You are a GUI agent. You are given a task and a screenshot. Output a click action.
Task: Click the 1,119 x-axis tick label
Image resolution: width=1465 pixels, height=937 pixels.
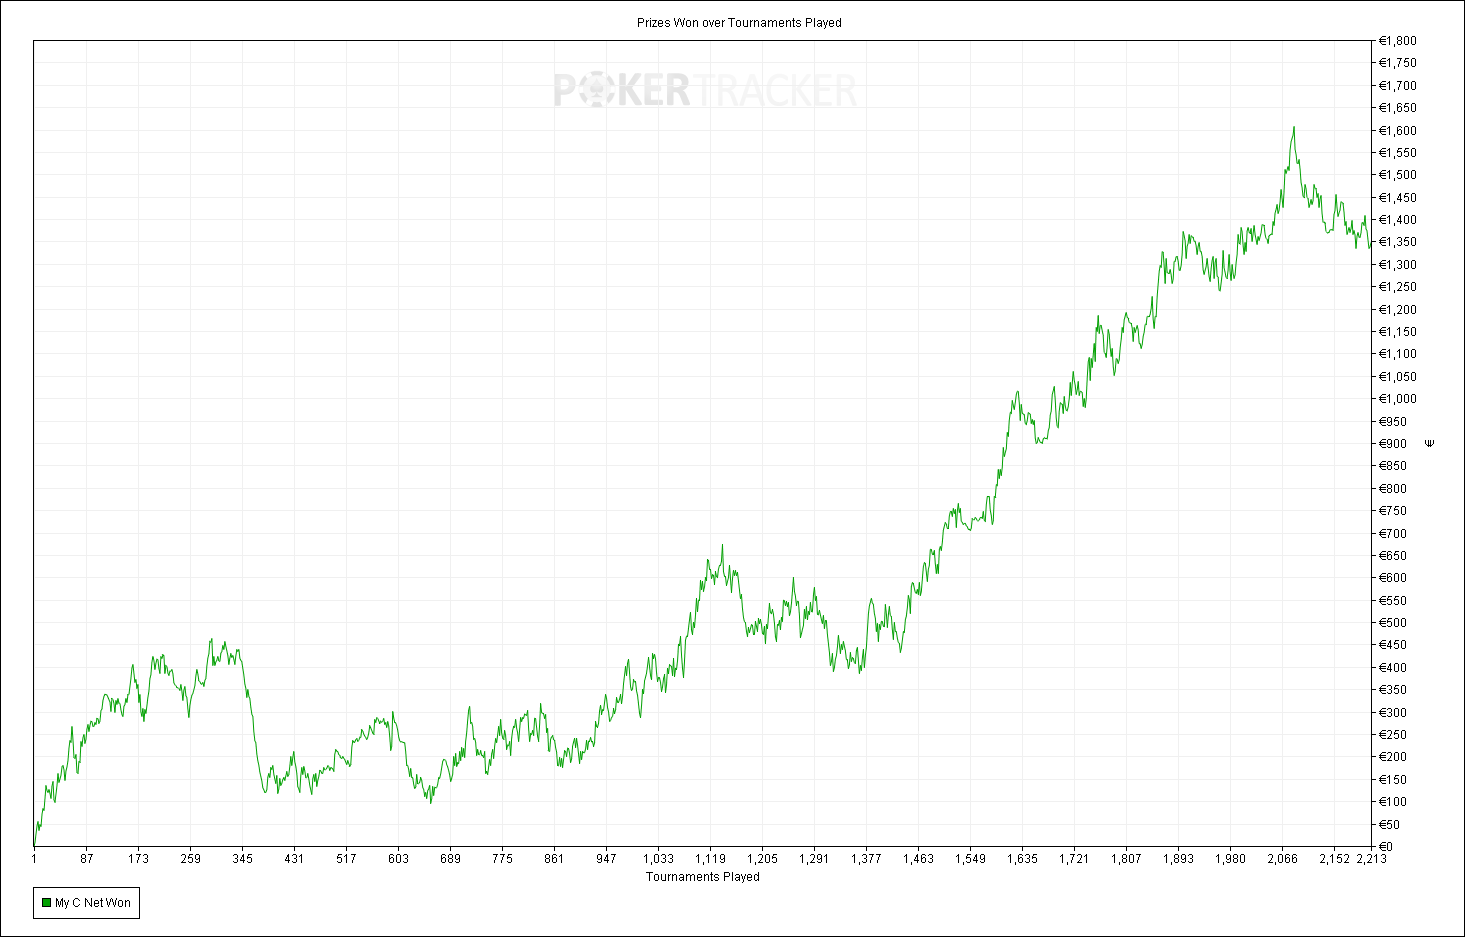tap(710, 859)
